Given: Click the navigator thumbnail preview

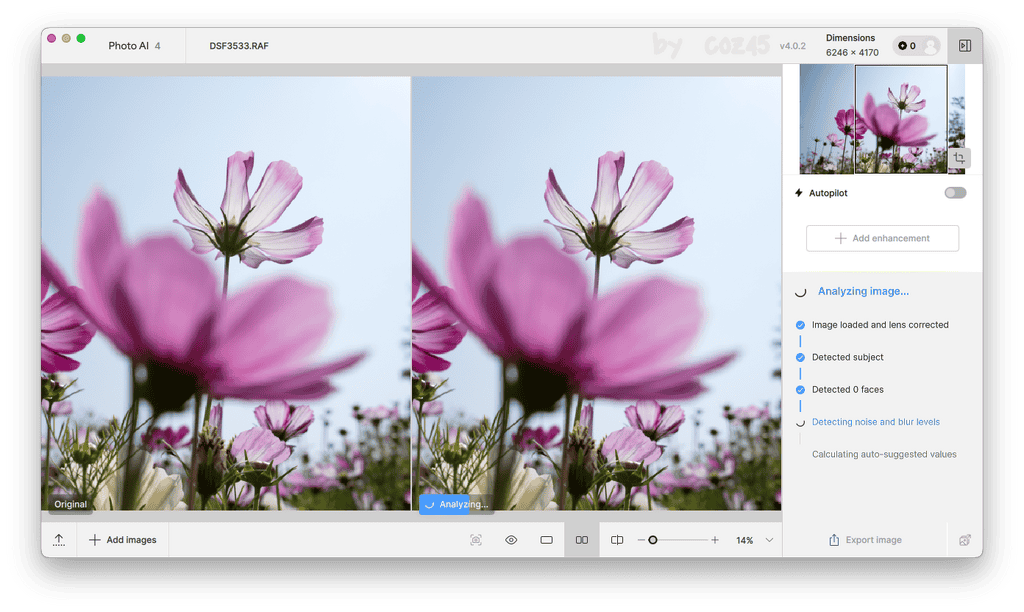Looking at the screenshot, I should pos(882,119).
